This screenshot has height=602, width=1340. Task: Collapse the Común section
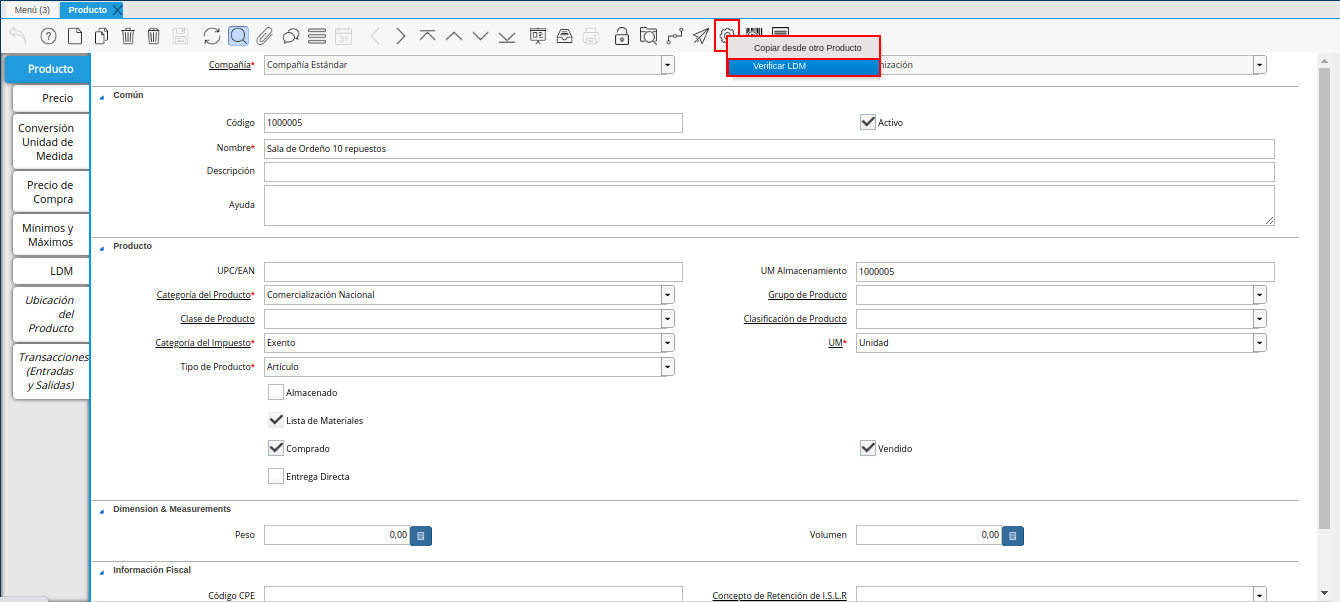coord(102,96)
